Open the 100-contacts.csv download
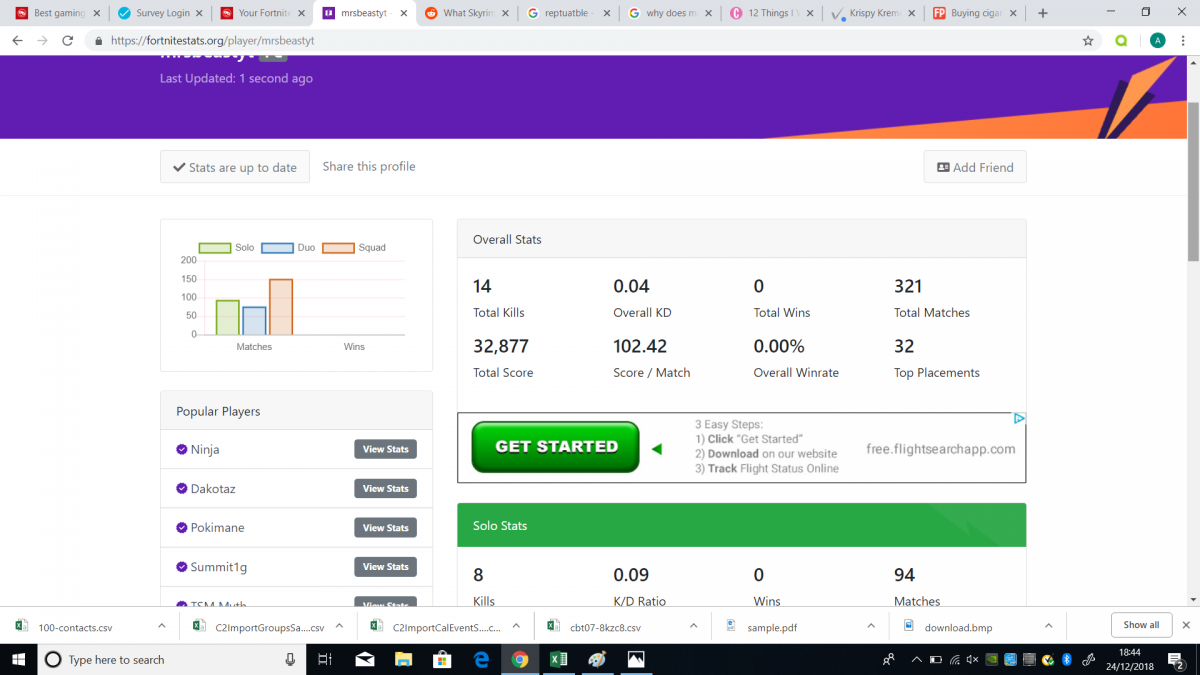The width and height of the screenshot is (1200, 675). click(x=75, y=627)
